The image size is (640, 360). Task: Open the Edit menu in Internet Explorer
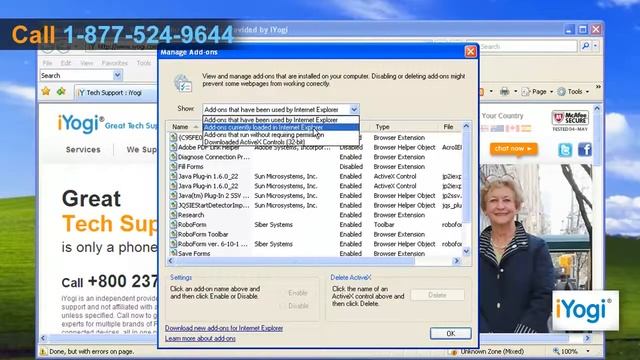(x=66, y=63)
